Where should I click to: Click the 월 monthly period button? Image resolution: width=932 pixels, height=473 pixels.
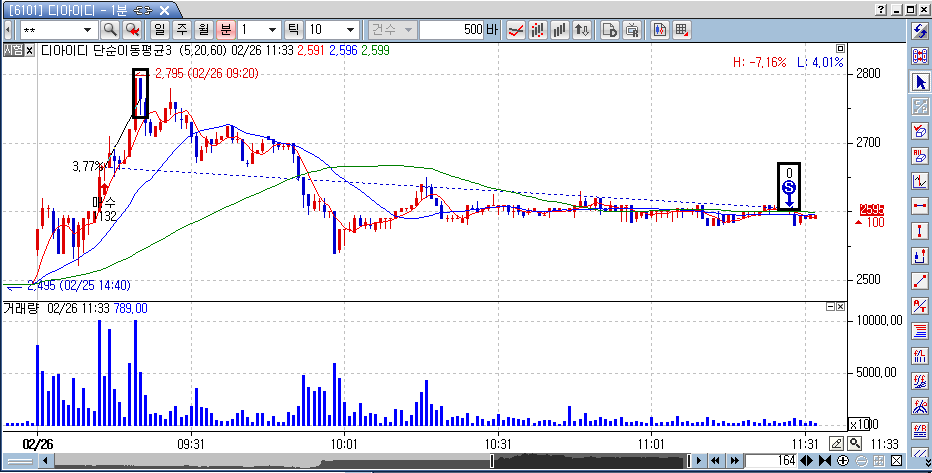(x=203, y=29)
